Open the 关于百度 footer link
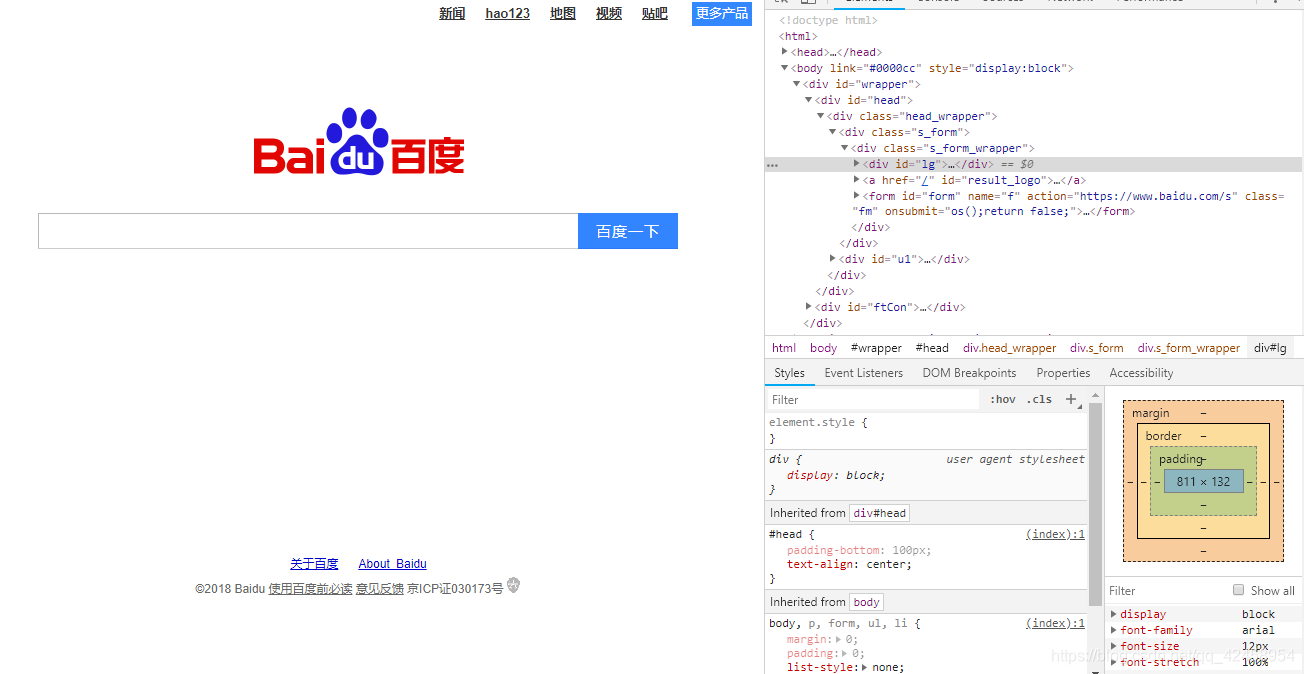This screenshot has height=674, width=1304. pyautogui.click(x=314, y=564)
